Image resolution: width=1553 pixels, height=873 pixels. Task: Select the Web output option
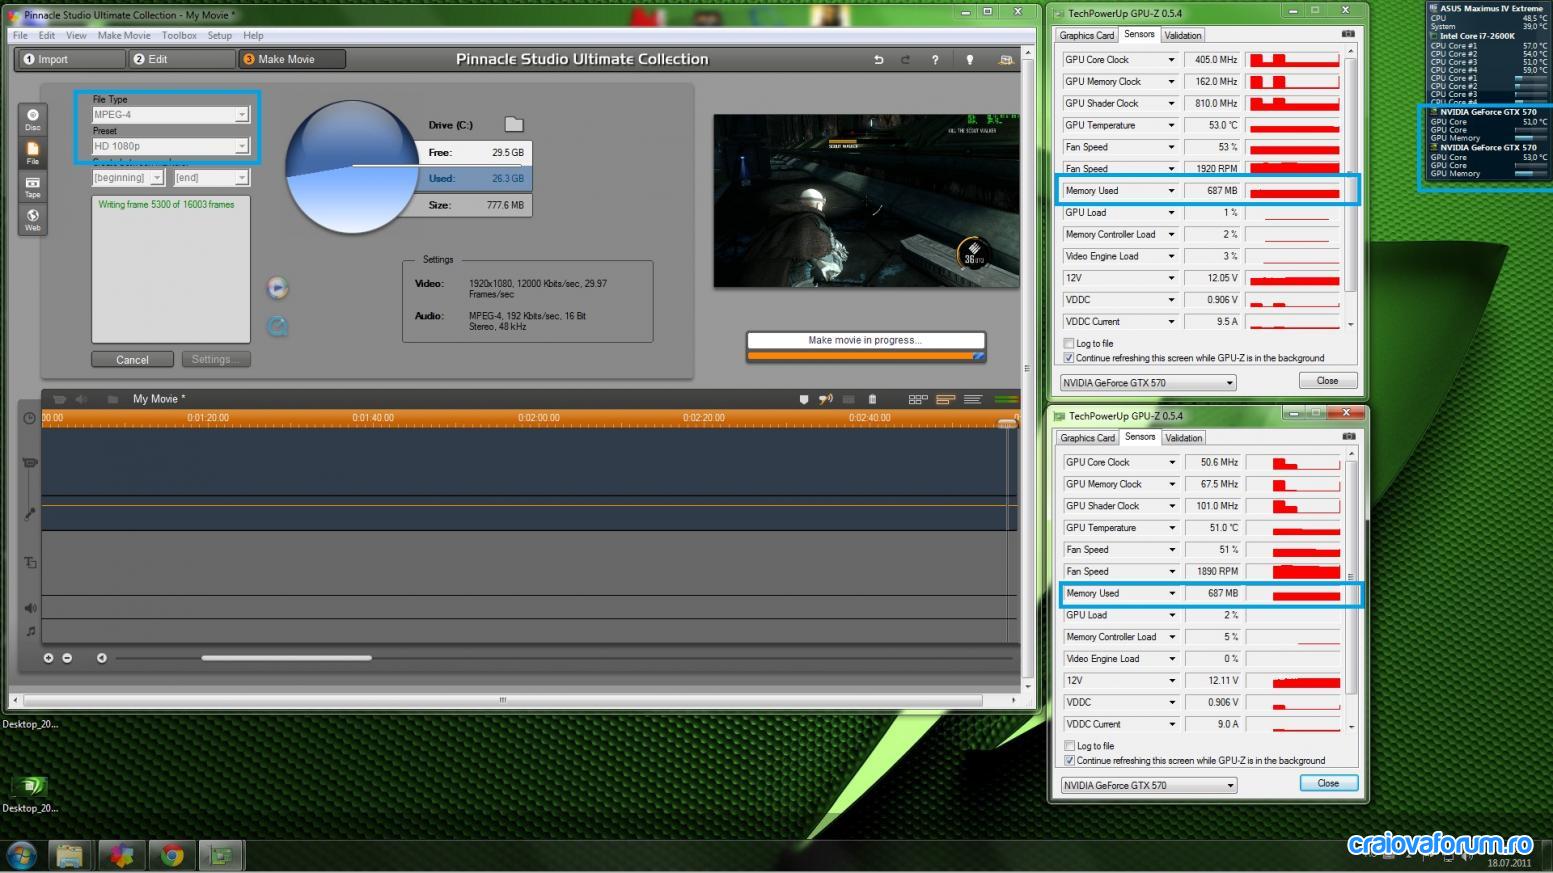pyautogui.click(x=33, y=220)
